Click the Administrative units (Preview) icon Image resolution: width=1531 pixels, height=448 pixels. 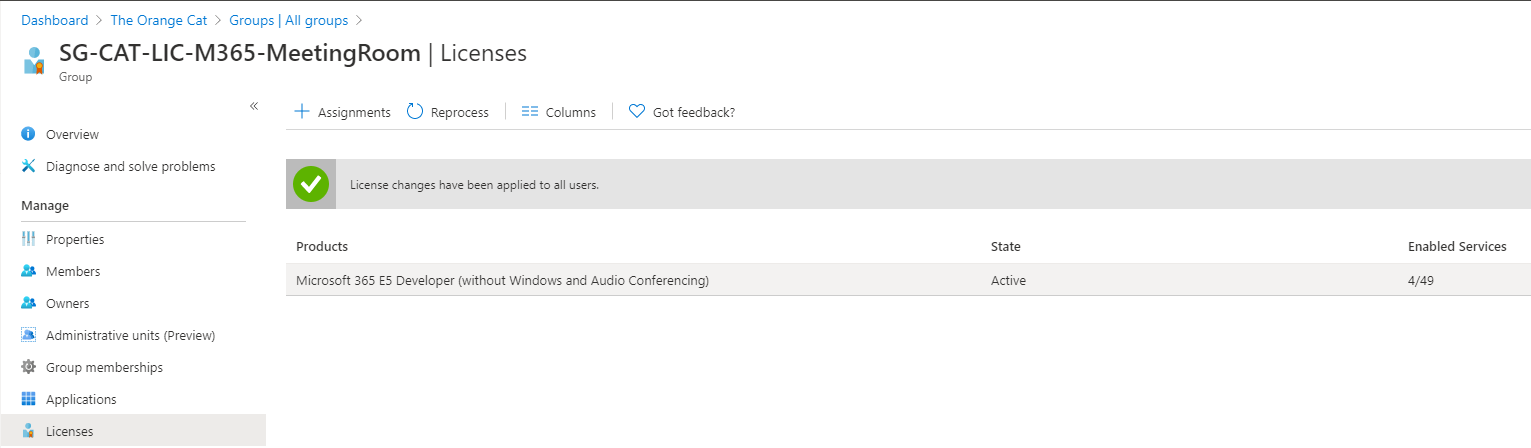click(28, 335)
